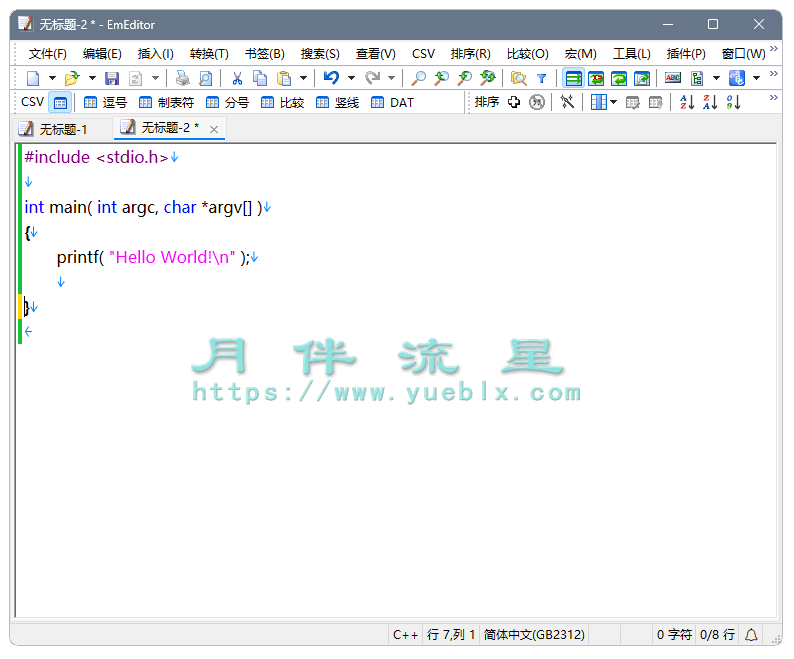Viewport: 794px width, 659px height.
Task: Click the printf line in the editor
Action: 153,257
